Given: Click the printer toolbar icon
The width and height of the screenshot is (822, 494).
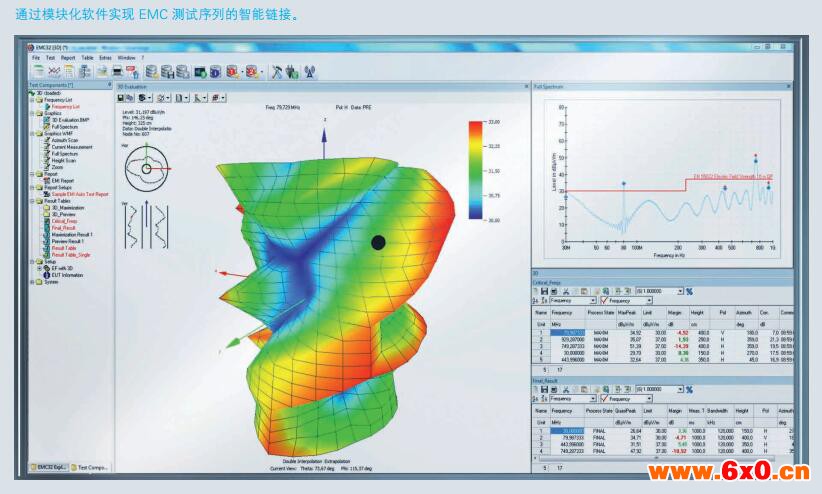Looking at the screenshot, I should click(x=117, y=72).
